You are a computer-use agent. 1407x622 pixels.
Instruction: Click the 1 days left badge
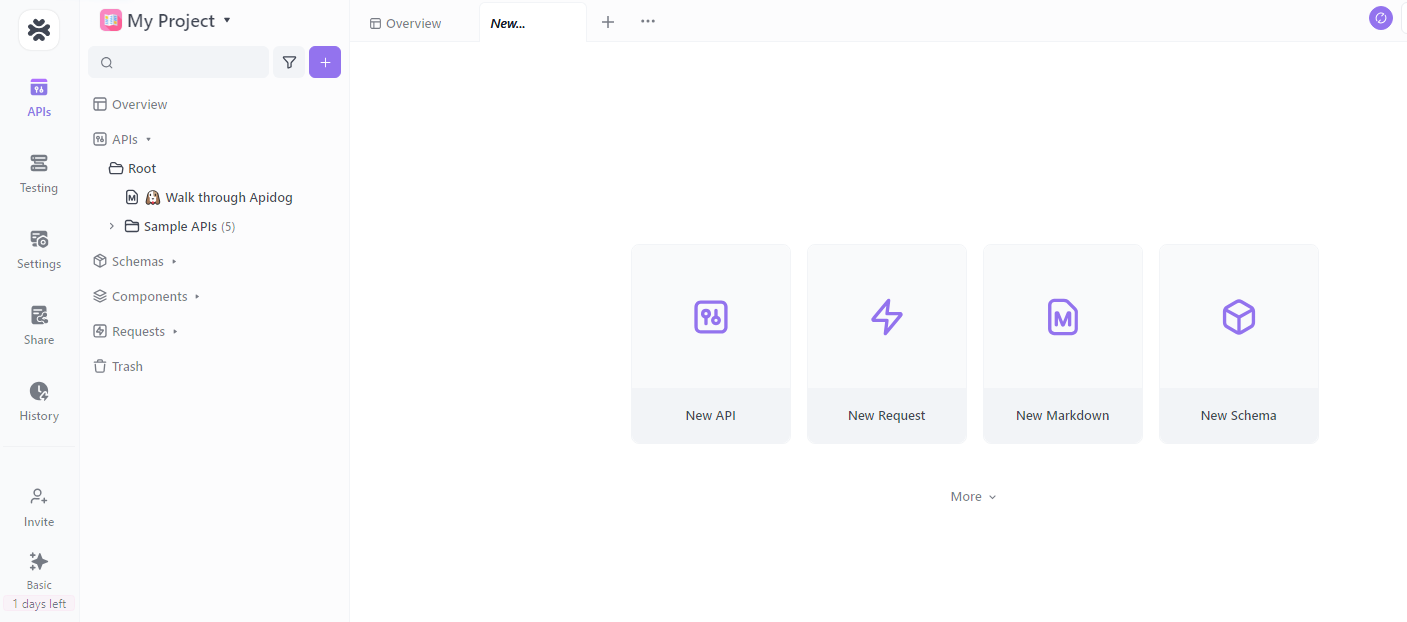coord(39,604)
